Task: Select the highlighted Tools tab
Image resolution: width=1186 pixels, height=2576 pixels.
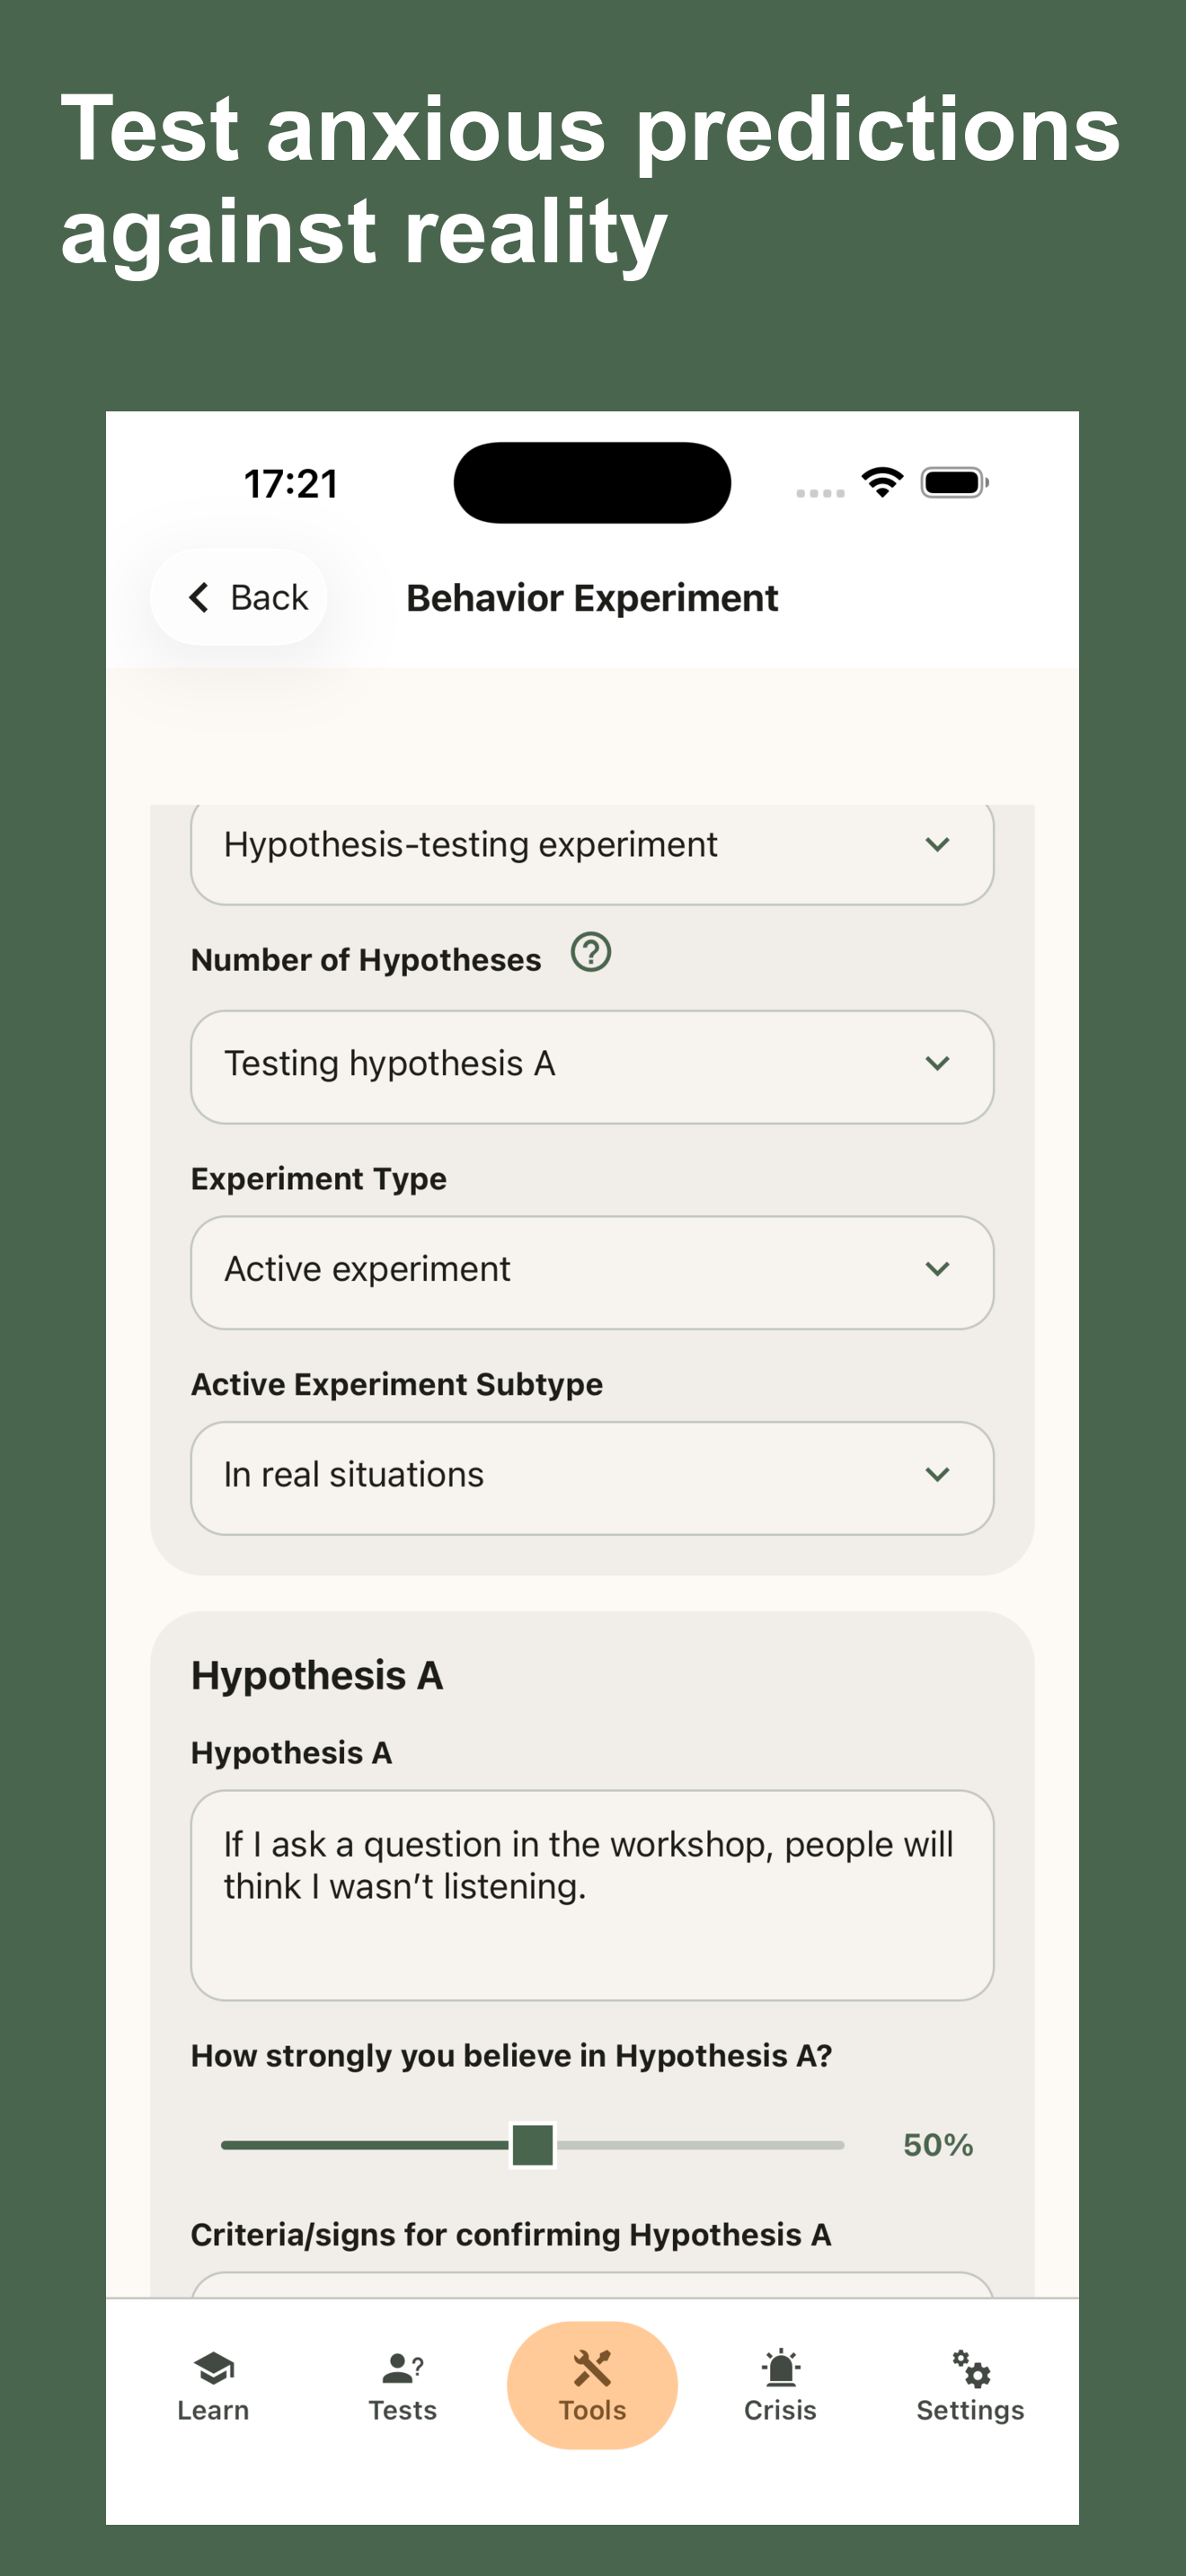Action: tap(592, 2386)
